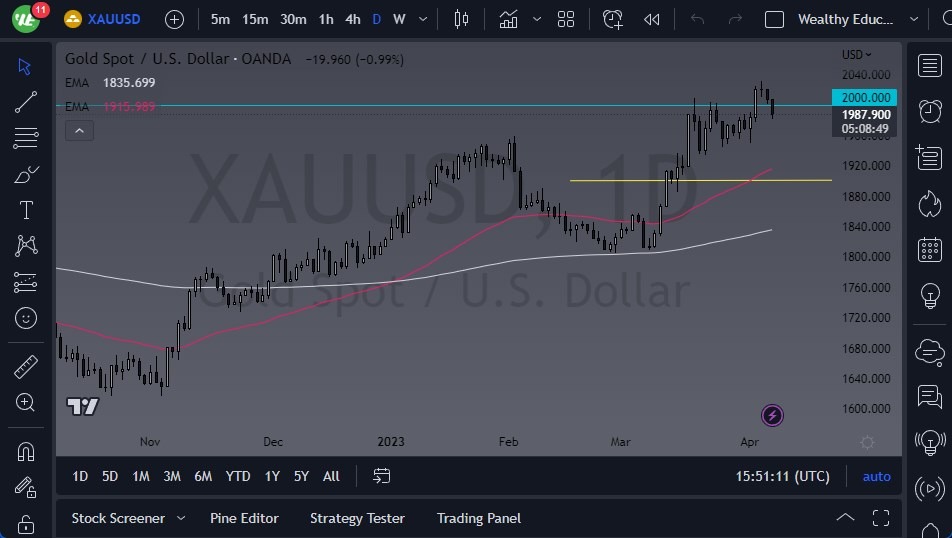Open the live streams broadcast panel
This screenshot has width=952, height=538.
pos(930,488)
